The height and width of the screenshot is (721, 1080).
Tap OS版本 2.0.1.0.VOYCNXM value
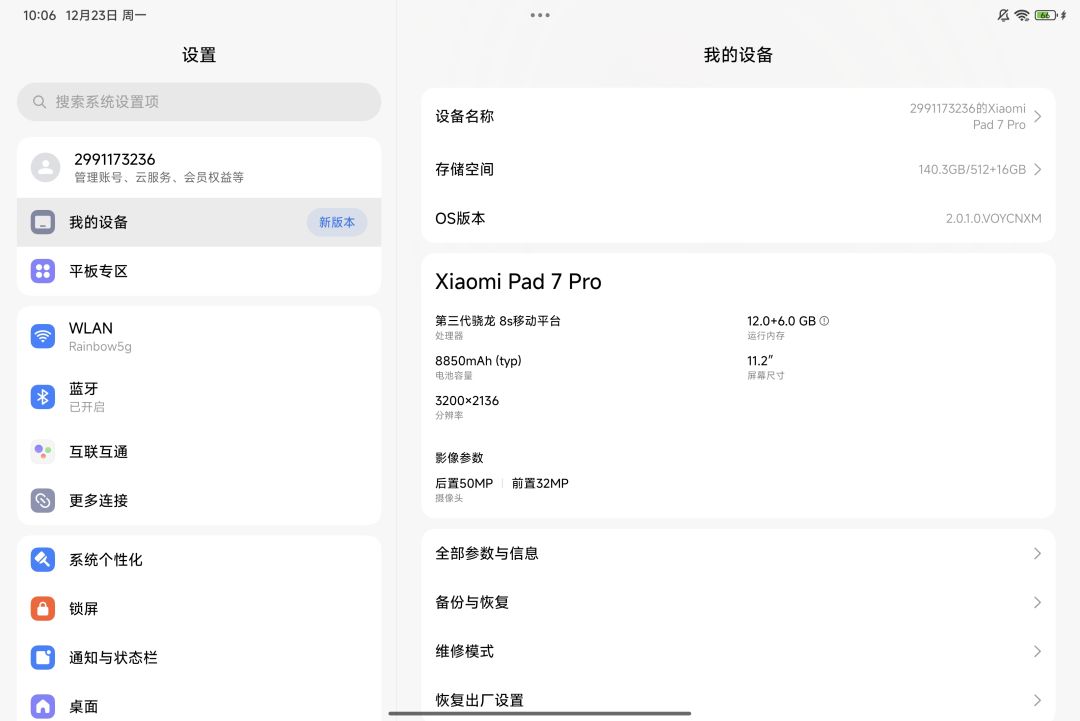[993, 218]
